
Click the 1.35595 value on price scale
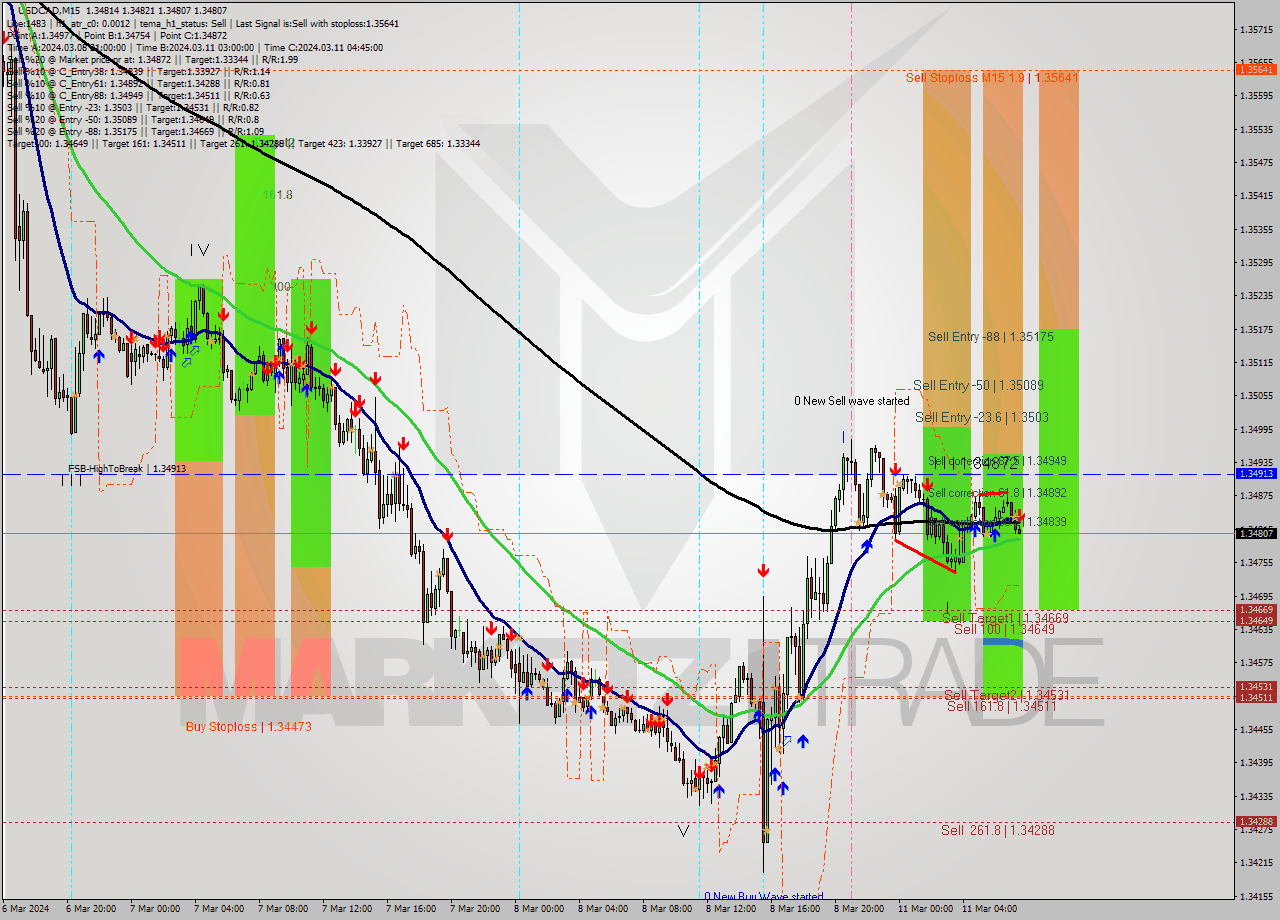[1256, 96]
